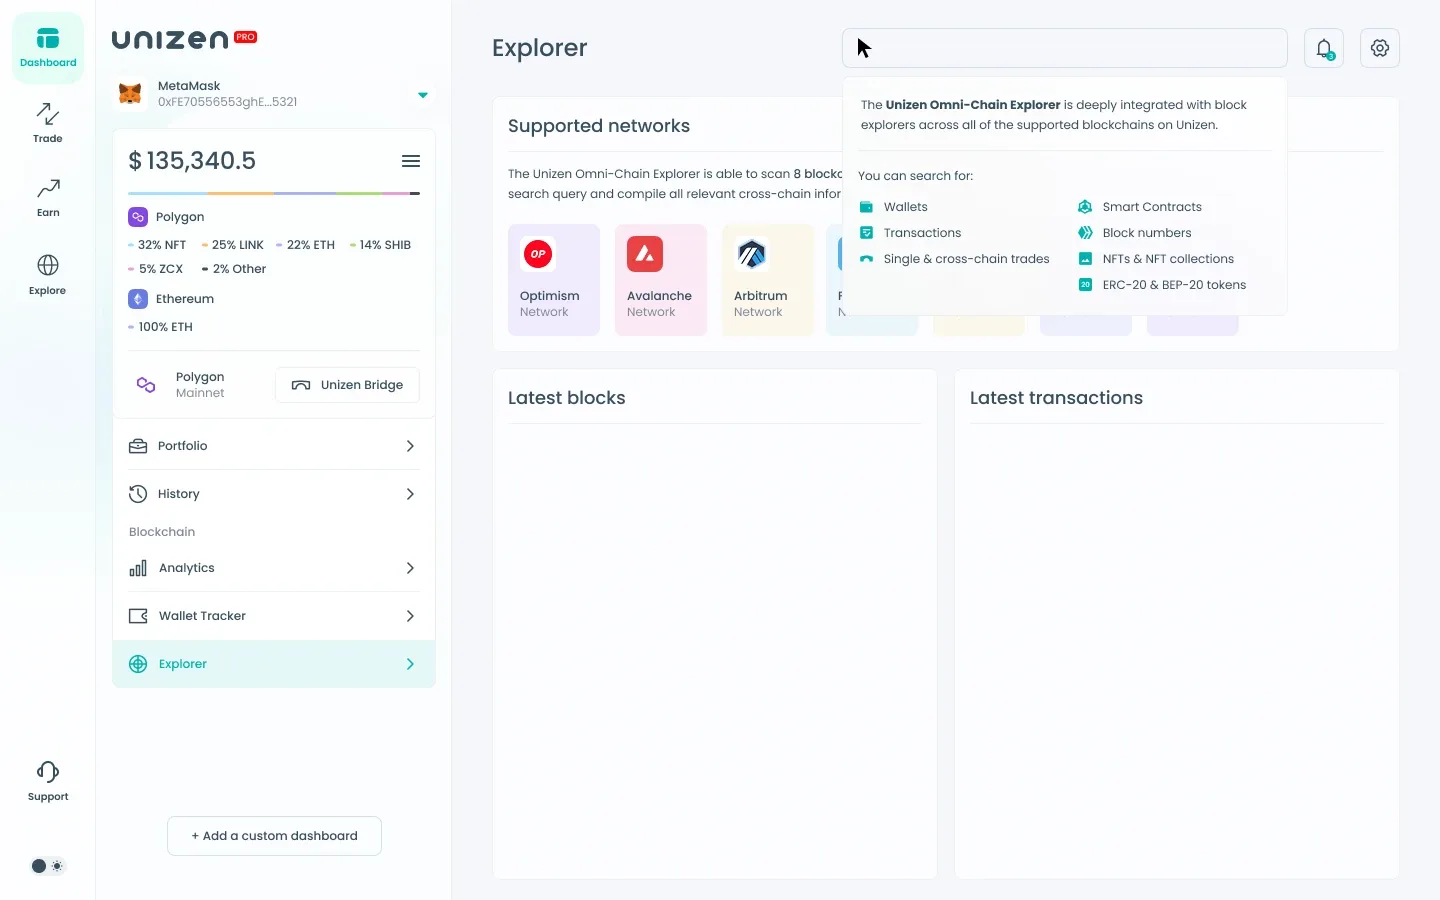Viewport: 1440px width, 900px height.
Task: Expand History with its chevron
Action: [x=410, y=494]
